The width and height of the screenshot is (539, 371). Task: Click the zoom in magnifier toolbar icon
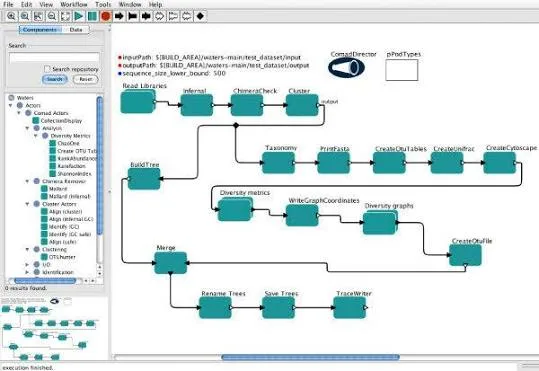pos(11,16)
